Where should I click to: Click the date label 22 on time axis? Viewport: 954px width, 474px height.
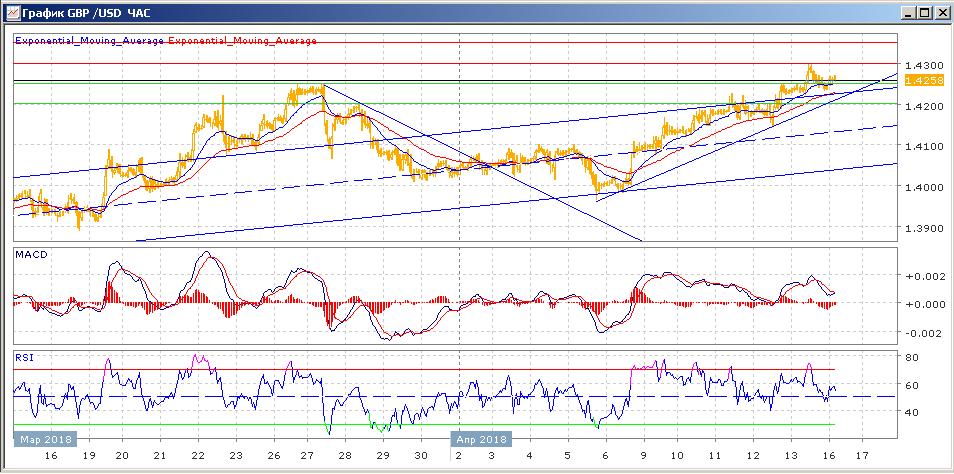(197, 456)
